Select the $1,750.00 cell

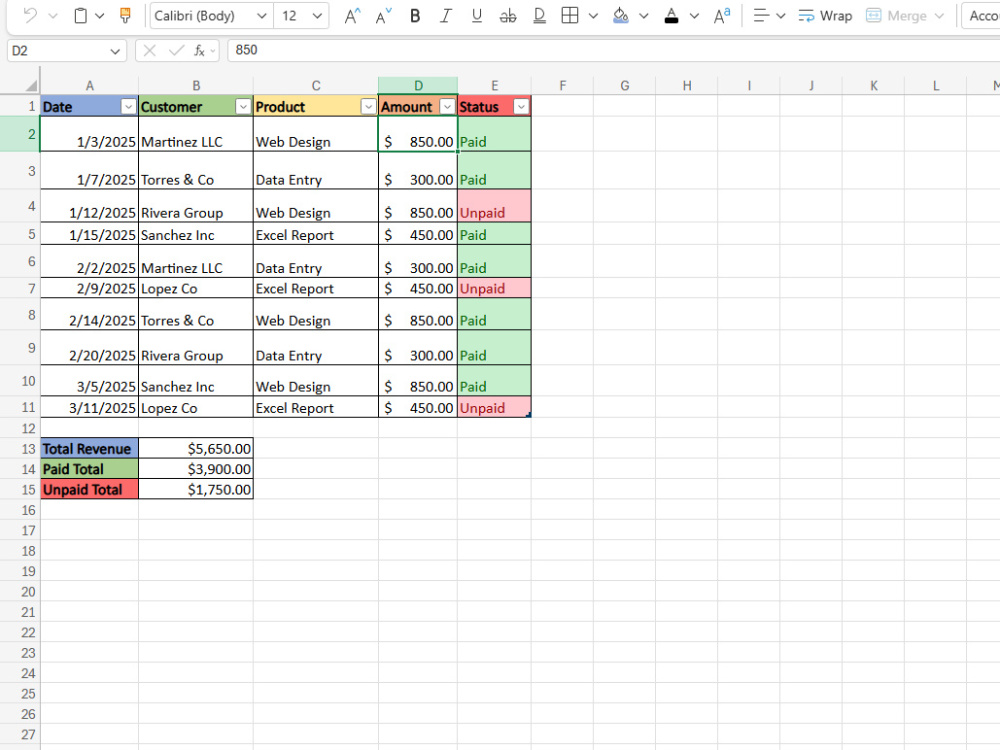(x=196, y=489)
